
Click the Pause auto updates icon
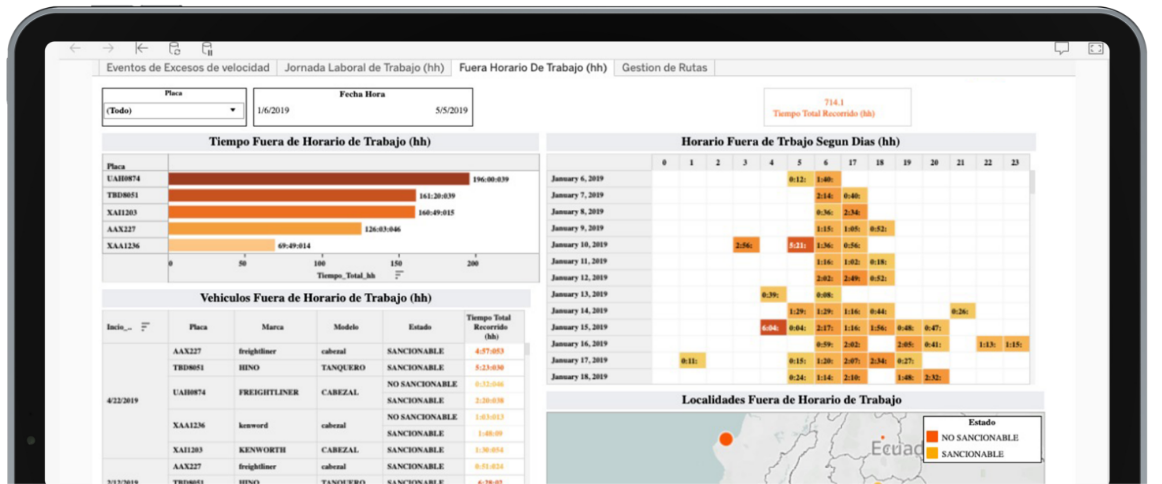point(207,48)
